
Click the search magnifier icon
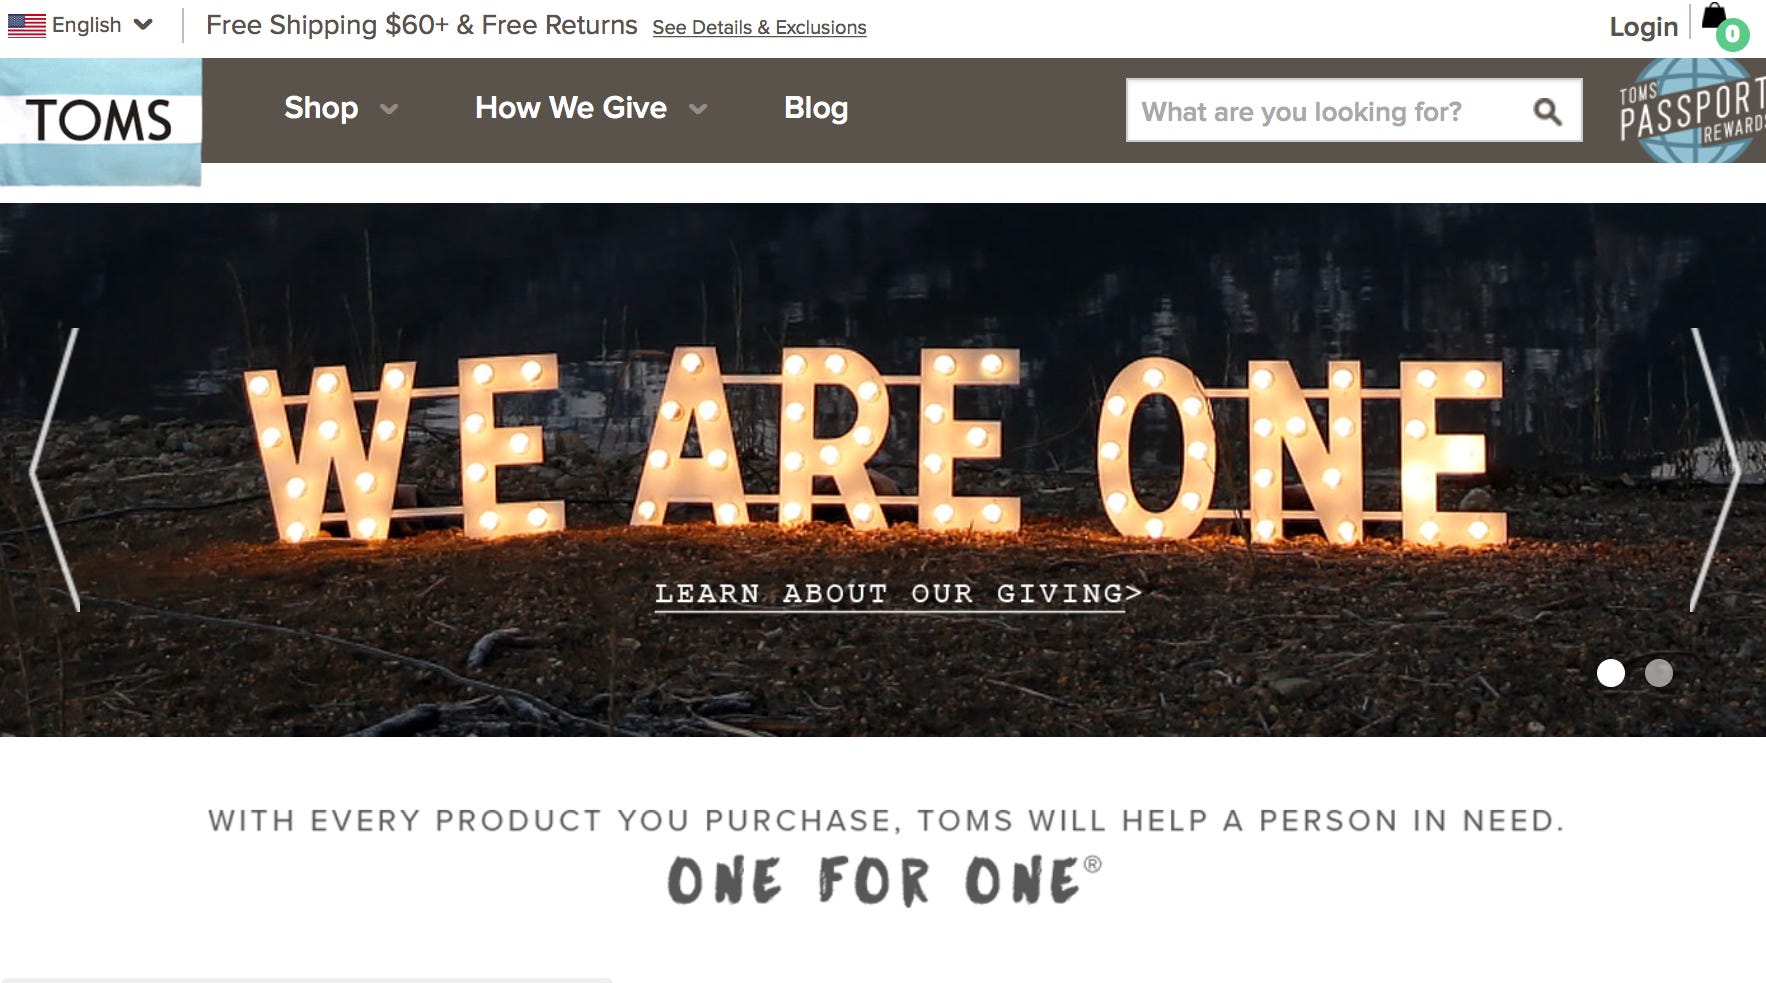(1547, 111)
